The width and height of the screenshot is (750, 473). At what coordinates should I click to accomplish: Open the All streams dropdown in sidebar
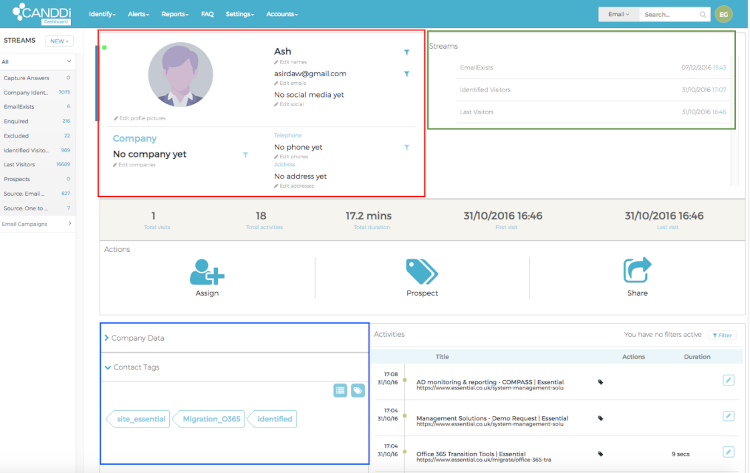[36, 62]
